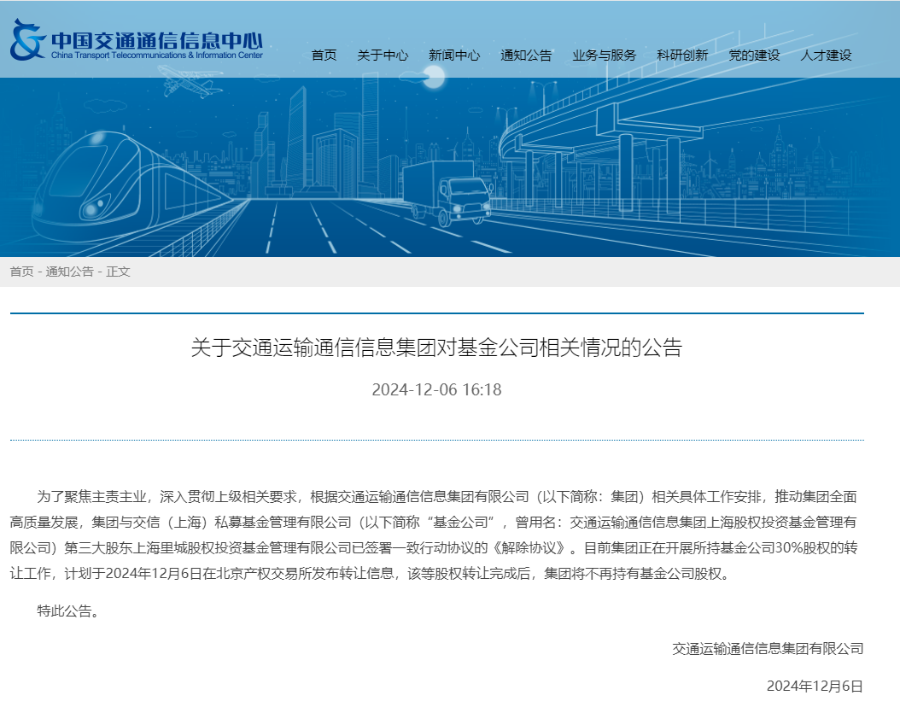Click the closing line 特此公告。
The width and height of the screenshot is (900, 719).
(69, 611)
